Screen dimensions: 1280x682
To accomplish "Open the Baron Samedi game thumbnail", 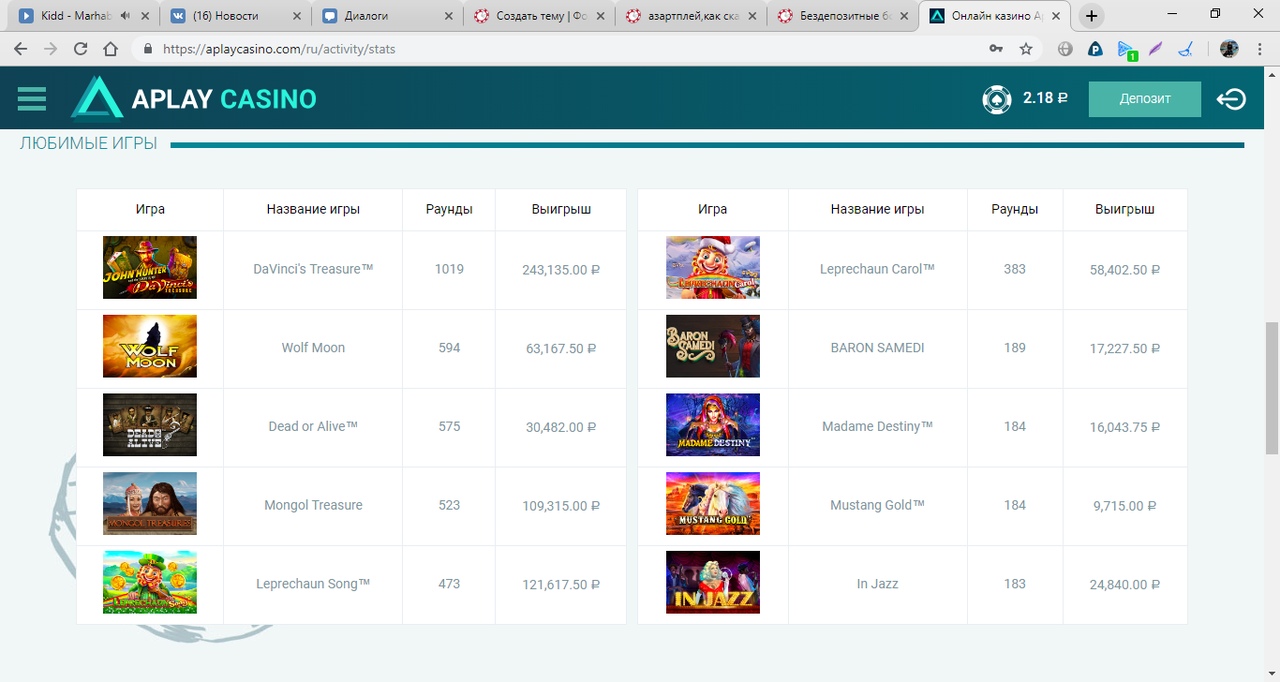I will 713,346.
